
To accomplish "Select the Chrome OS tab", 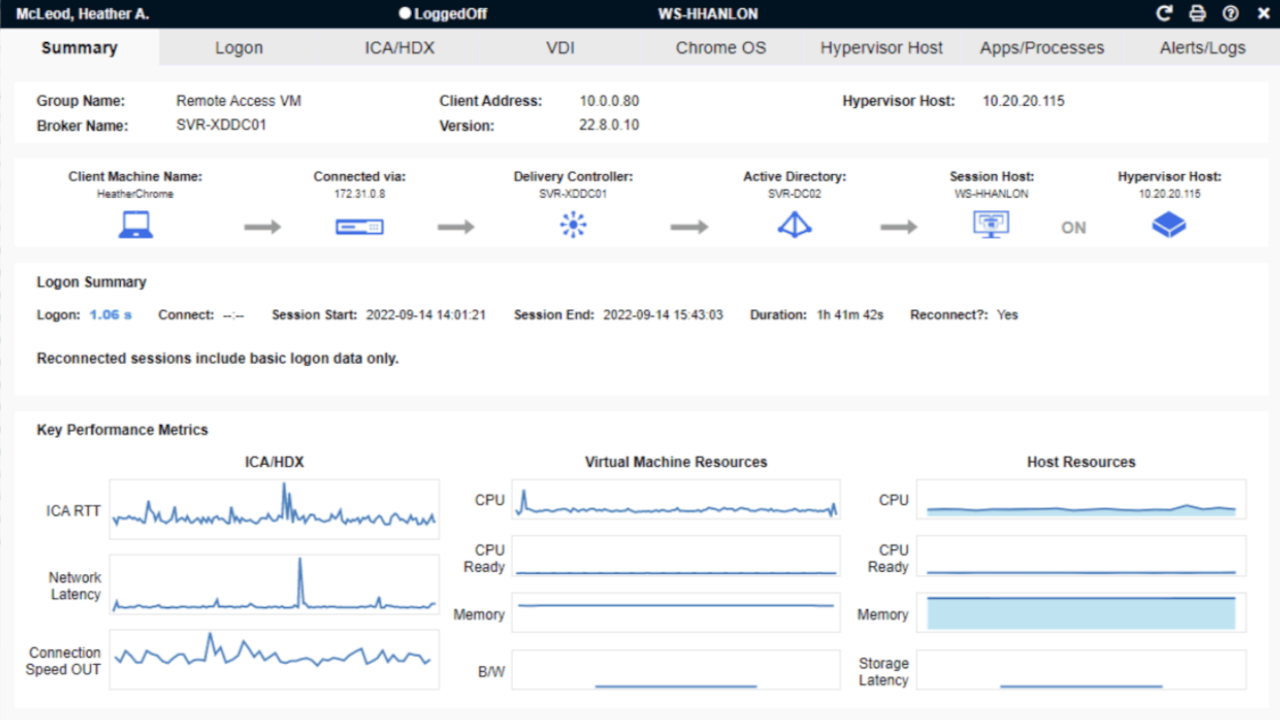I will (x=720, y=47).
